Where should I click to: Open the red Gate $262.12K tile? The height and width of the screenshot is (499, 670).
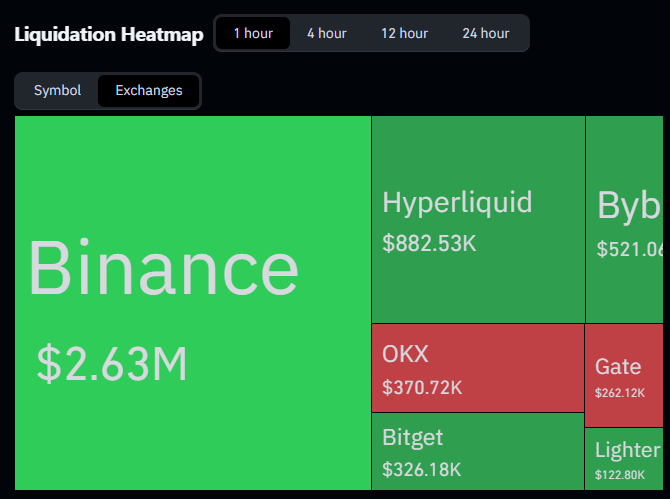coord(624,375)
